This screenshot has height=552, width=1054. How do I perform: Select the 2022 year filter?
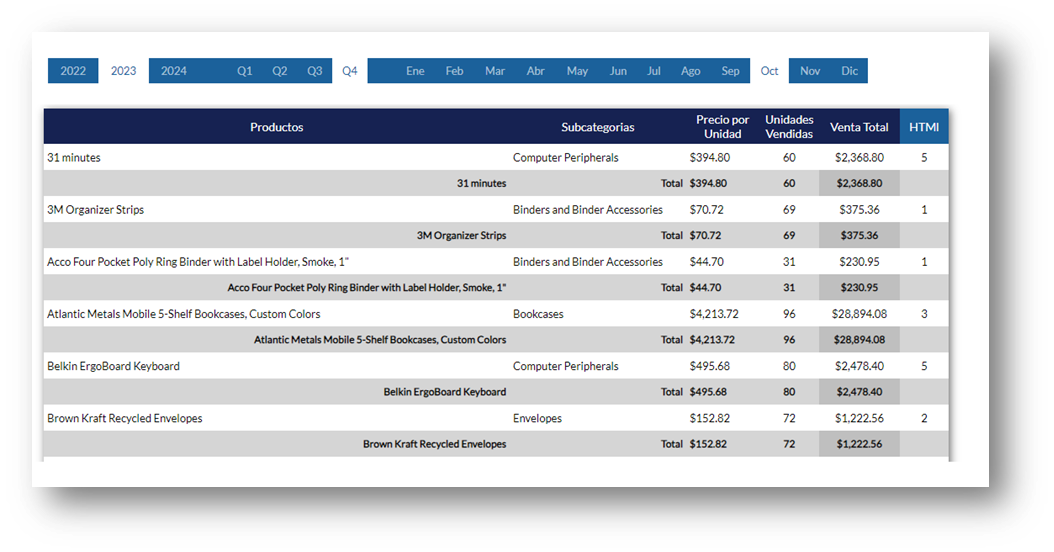pos(73,71)
